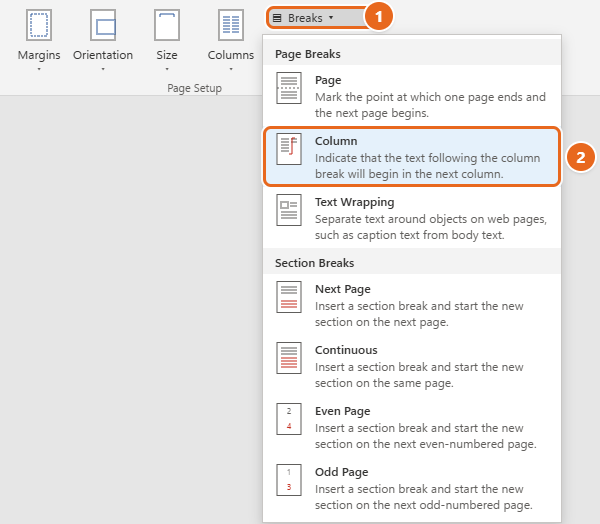Click the Page break icon
This screenshot has width=600, height=524.
click(289, 88)
